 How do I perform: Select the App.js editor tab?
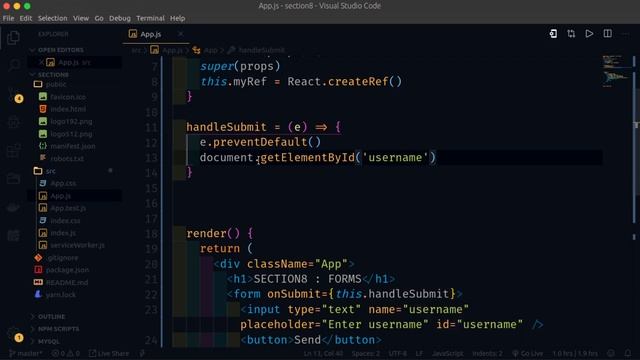click(x=156, y=34)
